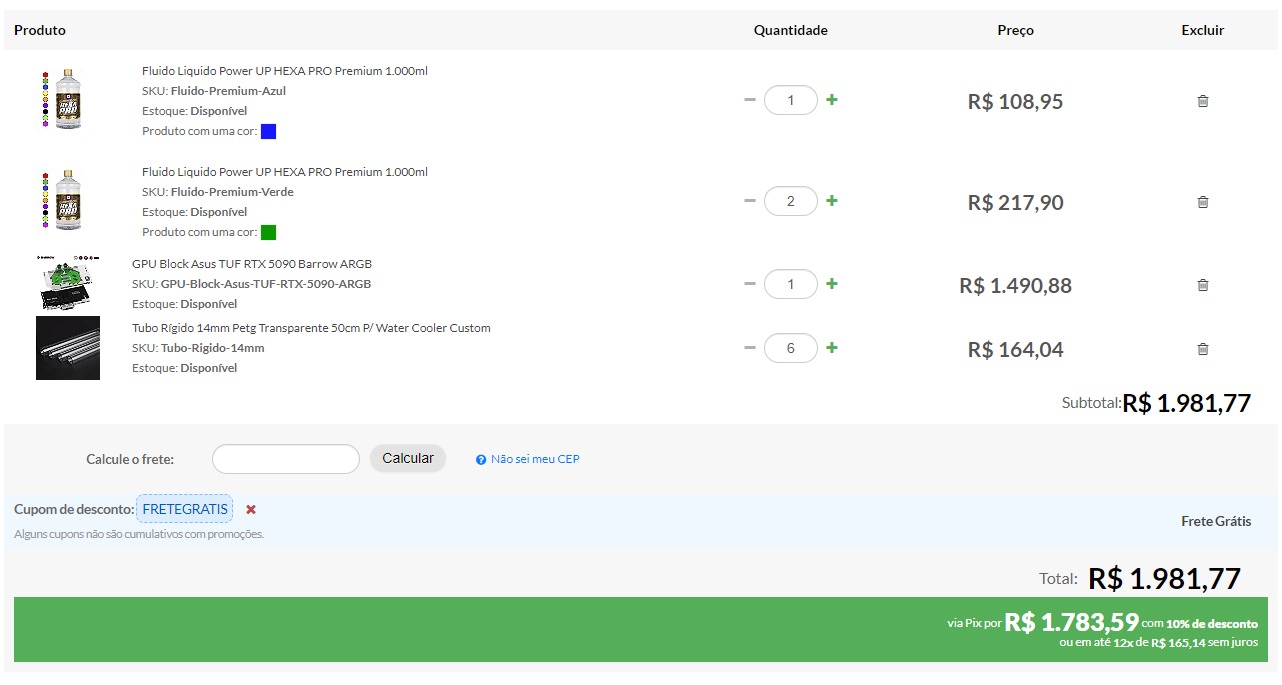
Task: Delete the blue Fluido Premium-Azul item
Action: point(1203,101)
